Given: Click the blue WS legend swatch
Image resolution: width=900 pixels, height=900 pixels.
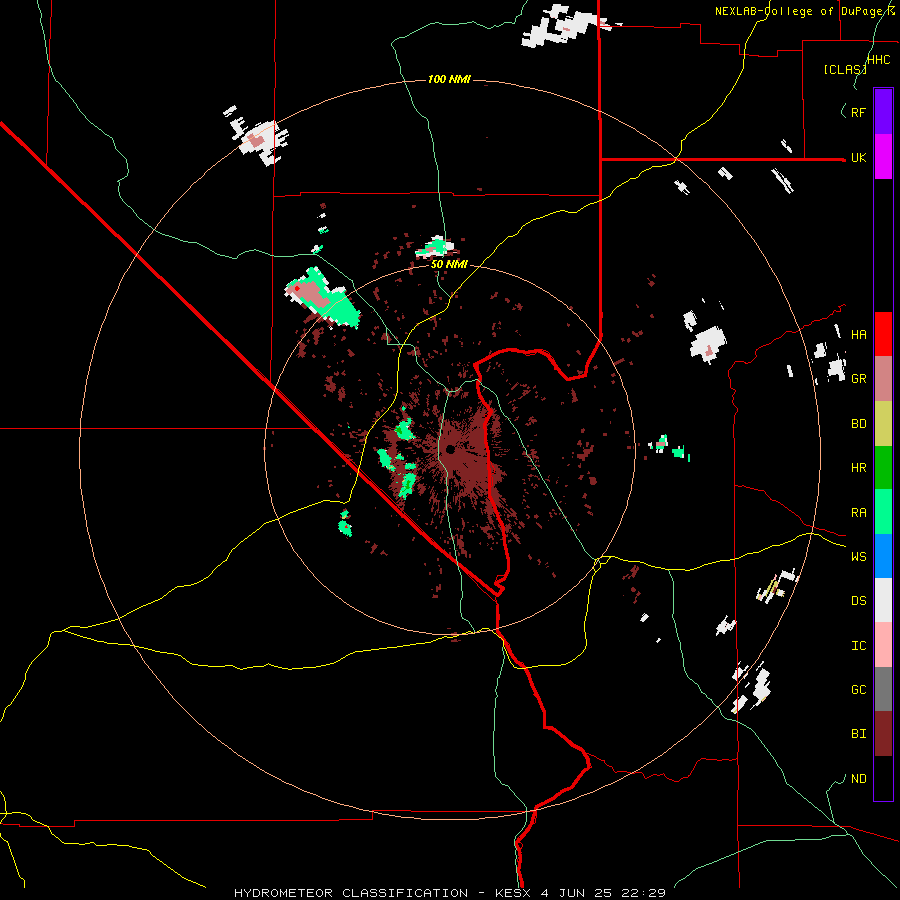Looking at the screenshot, I should coord(883,556).
